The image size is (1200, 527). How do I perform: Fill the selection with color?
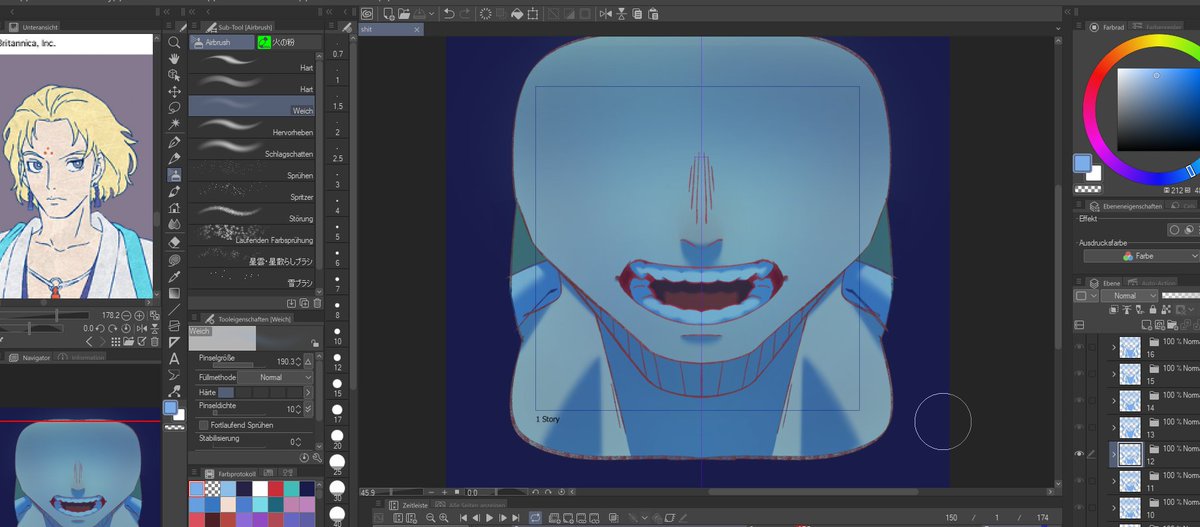coord(518,13)
